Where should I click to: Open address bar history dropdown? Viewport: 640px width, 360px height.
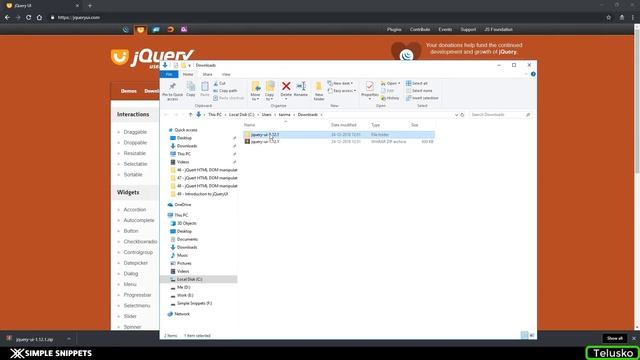coord(456,115)
